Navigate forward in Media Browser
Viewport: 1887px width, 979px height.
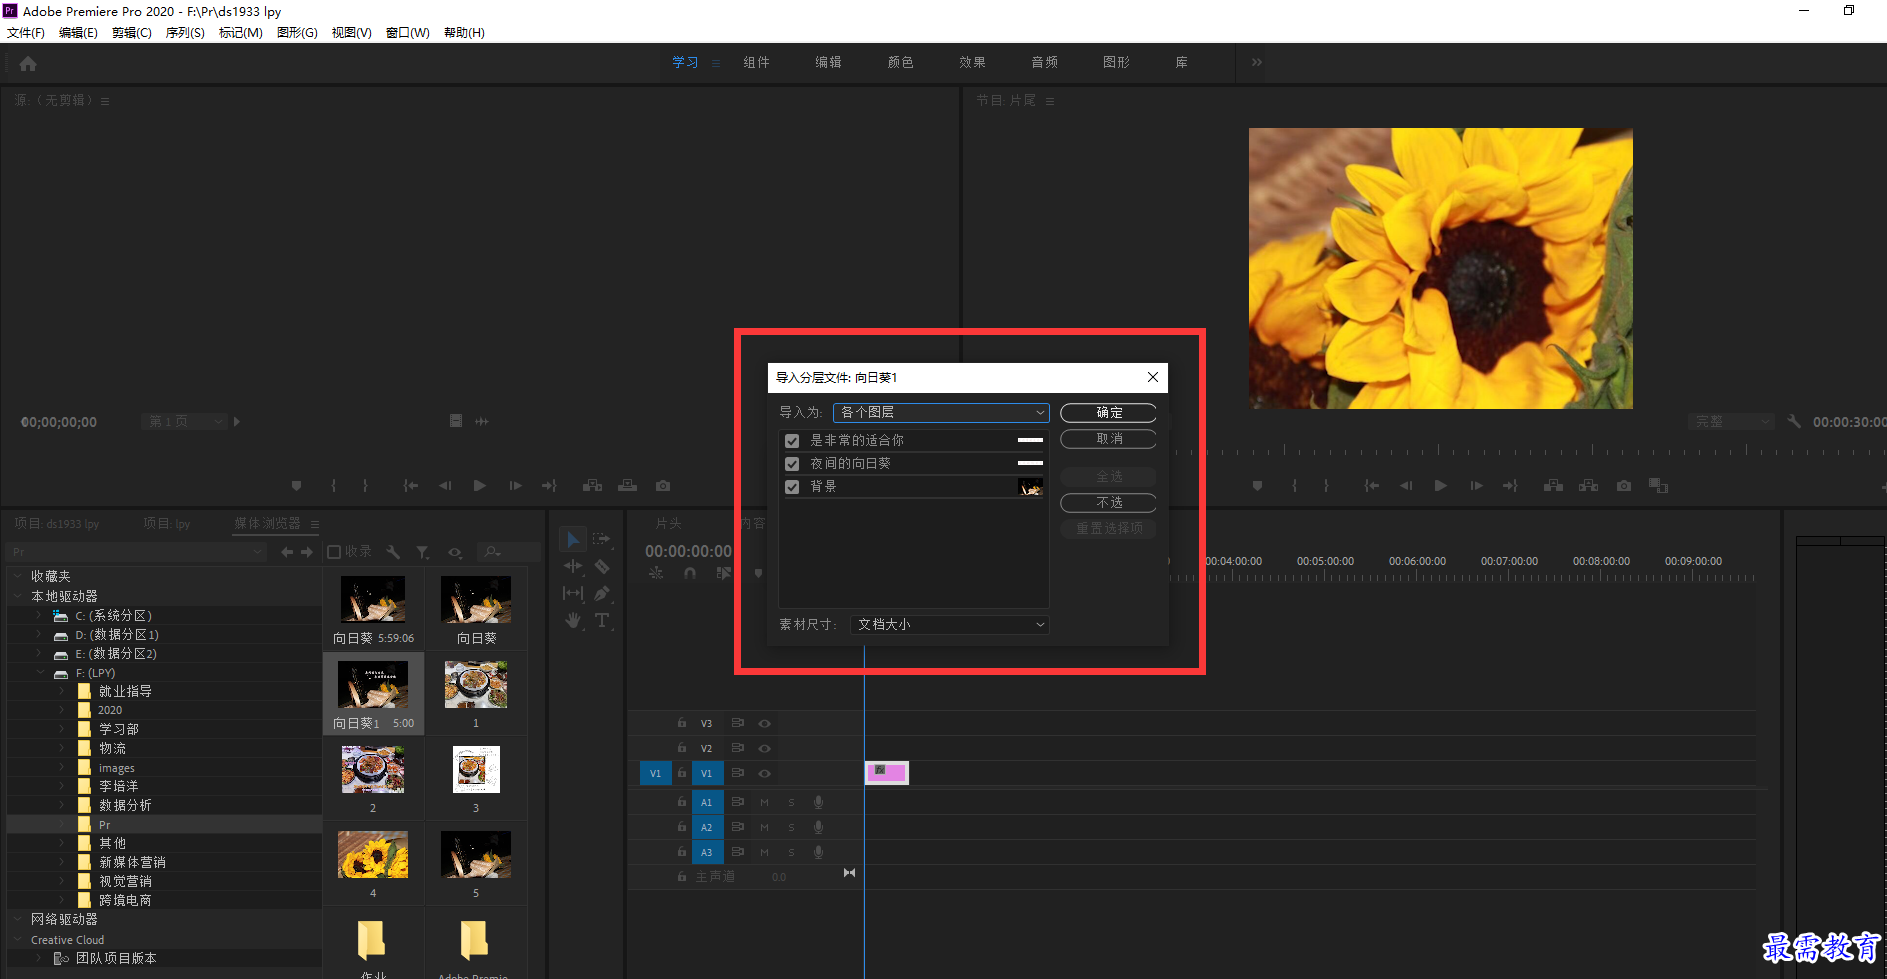(x=307, y=552)
